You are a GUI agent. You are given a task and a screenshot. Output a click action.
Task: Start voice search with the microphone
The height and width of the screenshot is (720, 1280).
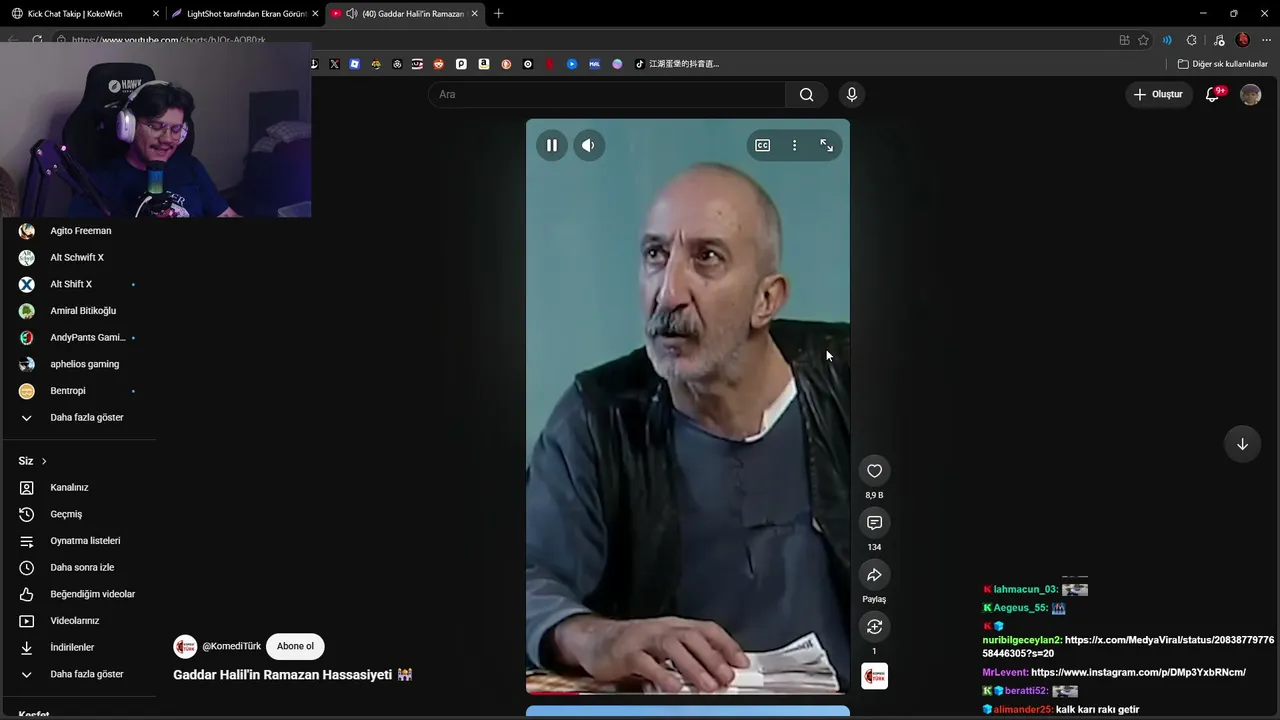851,94
